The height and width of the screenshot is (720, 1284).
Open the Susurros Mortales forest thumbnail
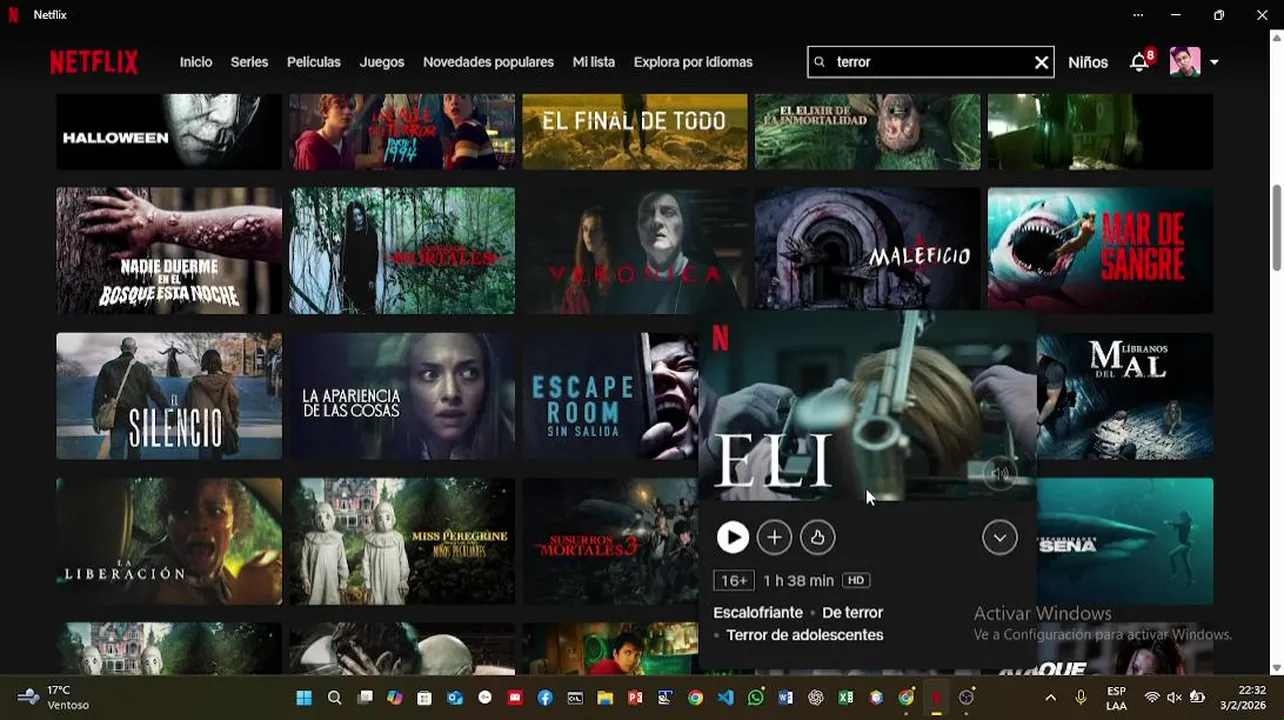[402, 251]
